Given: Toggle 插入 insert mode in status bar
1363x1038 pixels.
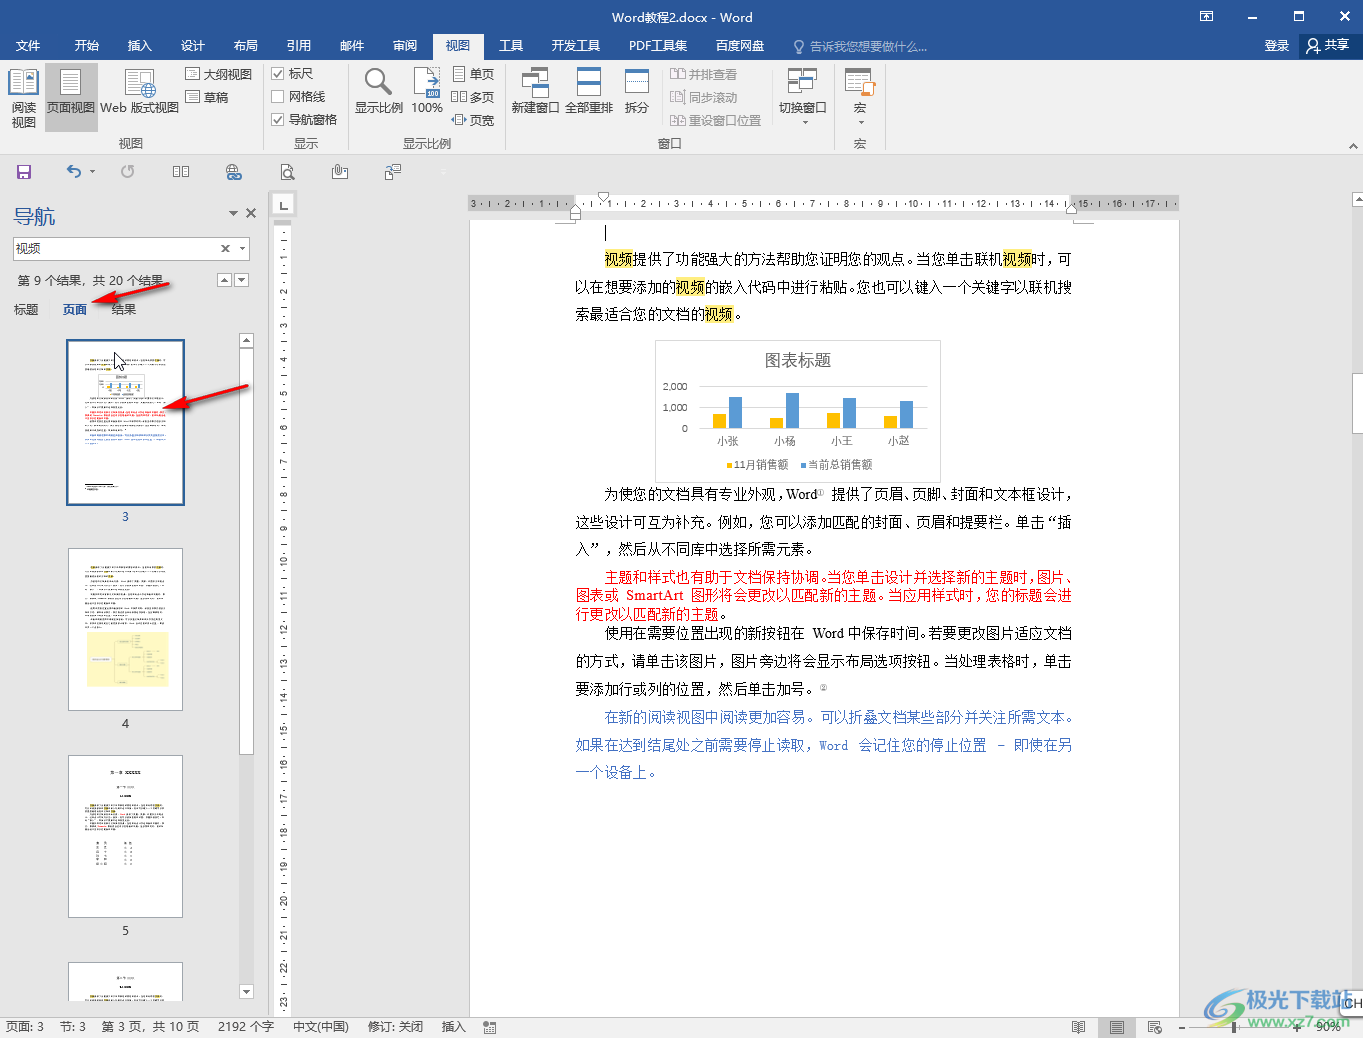Looking at the screenshot, I should point(454,1027).
